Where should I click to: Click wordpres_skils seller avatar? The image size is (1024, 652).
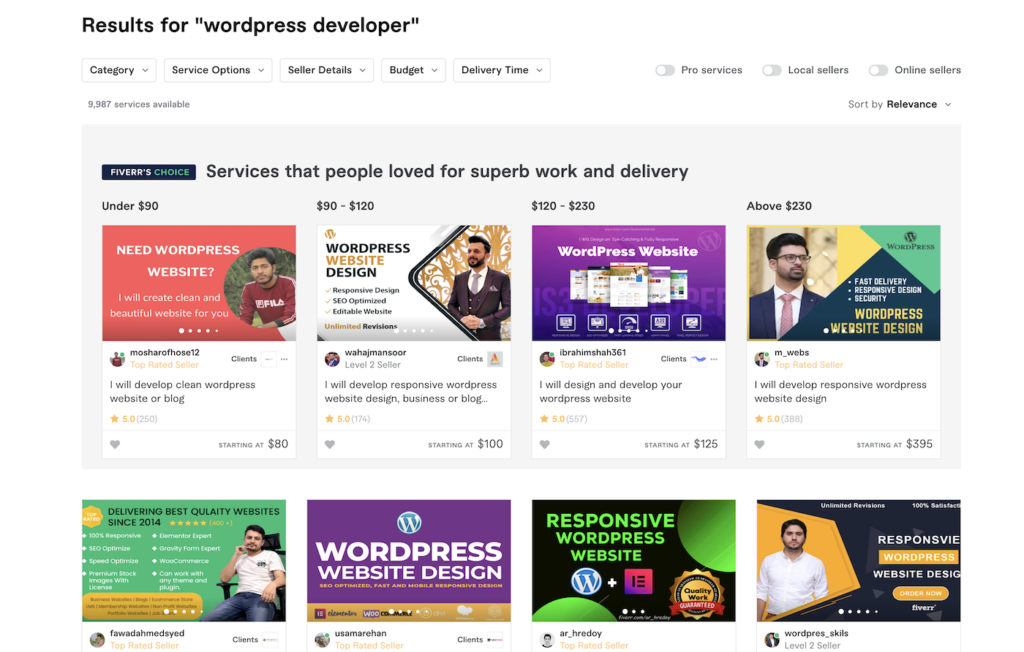point(772,640)
